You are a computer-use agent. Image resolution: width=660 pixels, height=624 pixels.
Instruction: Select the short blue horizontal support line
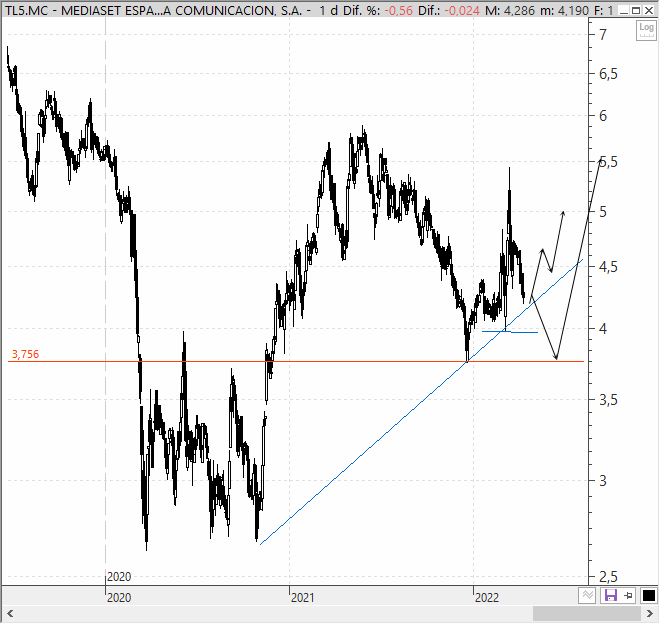(510, 332)
